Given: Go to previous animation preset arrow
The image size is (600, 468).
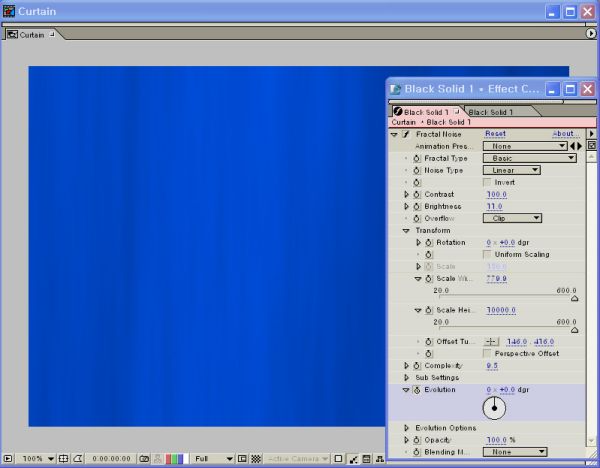Looking at the screenshot, I should 572,146.
